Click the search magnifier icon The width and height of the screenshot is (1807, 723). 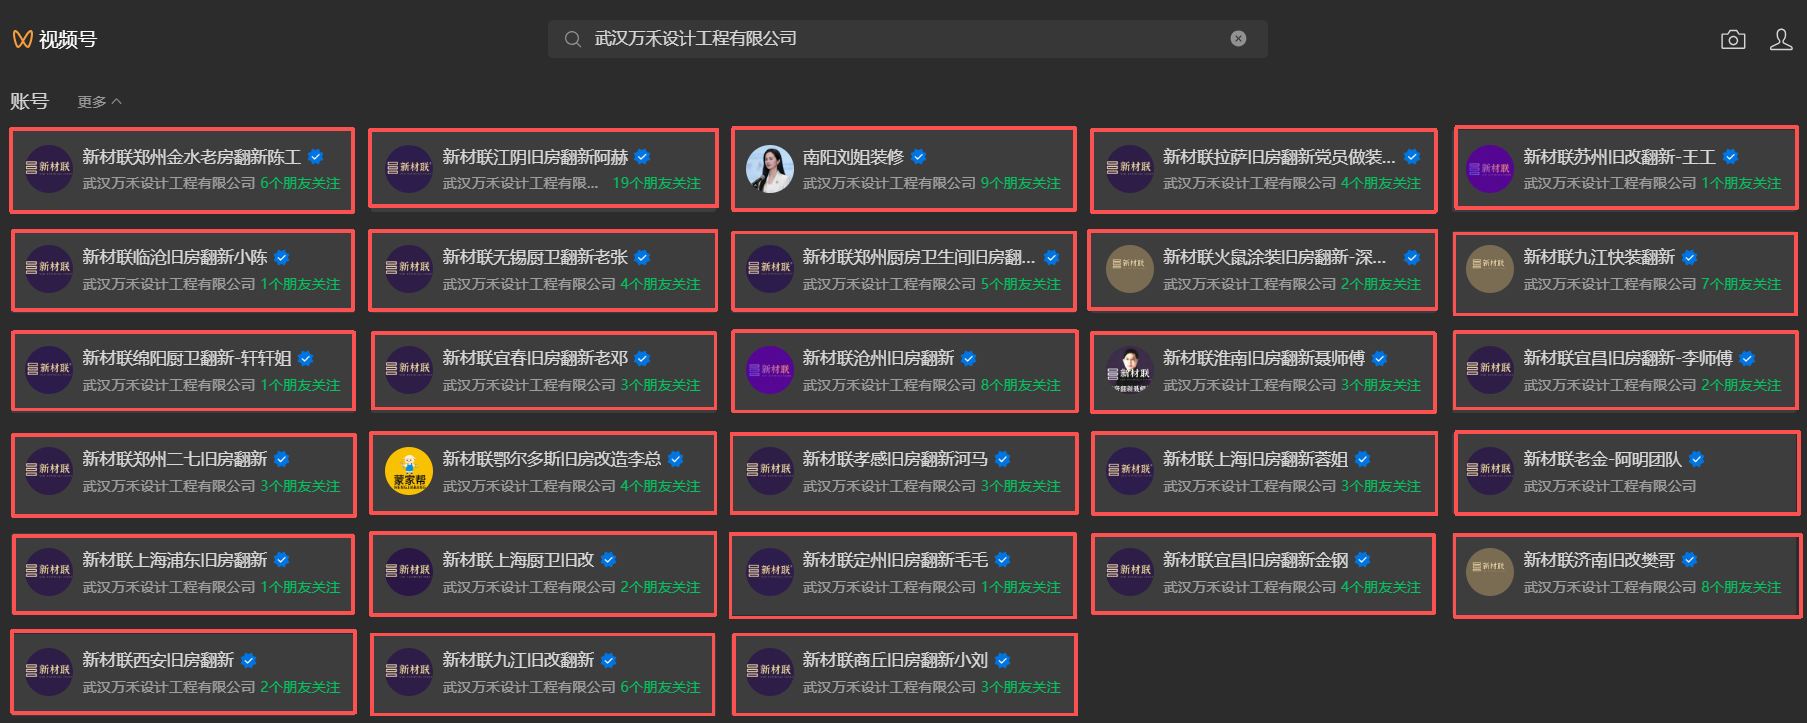pyautogui.click(x=573, y=39)
